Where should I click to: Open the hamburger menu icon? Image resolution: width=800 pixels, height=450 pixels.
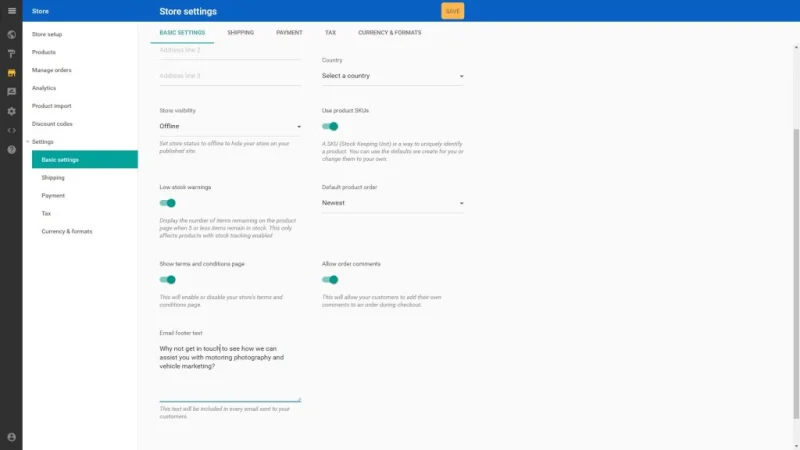coord(11,11)
